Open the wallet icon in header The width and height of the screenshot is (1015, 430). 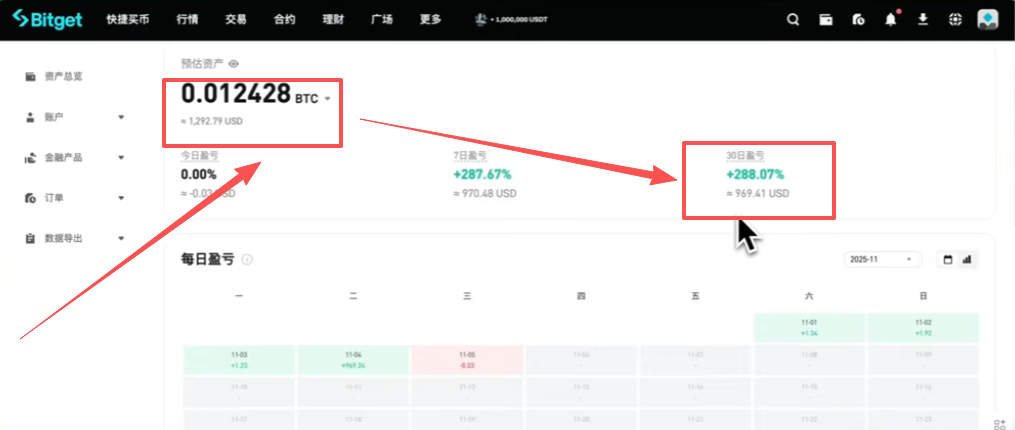click(826, 19)
